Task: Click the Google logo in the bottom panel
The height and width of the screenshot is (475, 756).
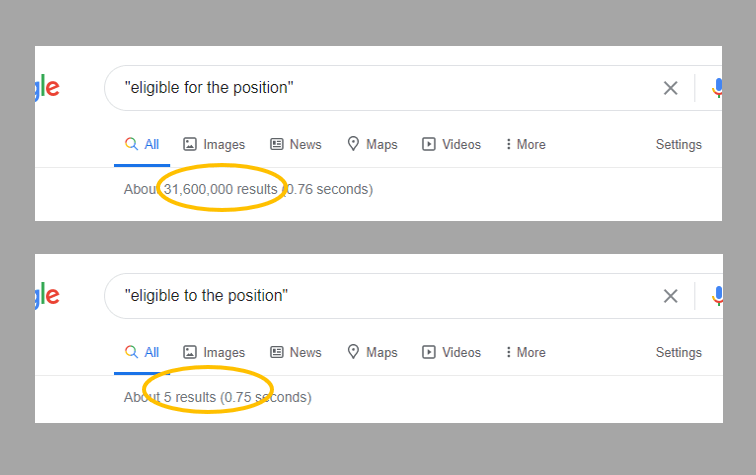Action: click(47, 295)
